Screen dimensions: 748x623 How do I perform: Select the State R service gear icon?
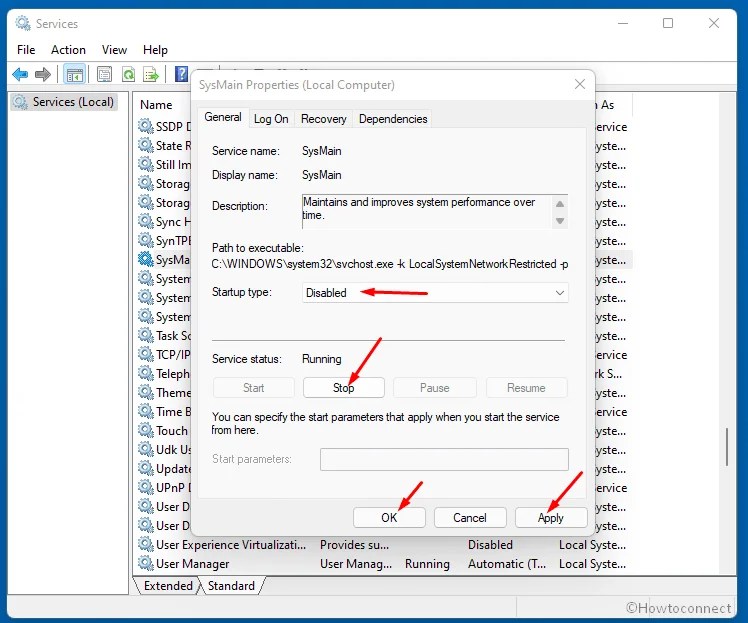[145, 145]
